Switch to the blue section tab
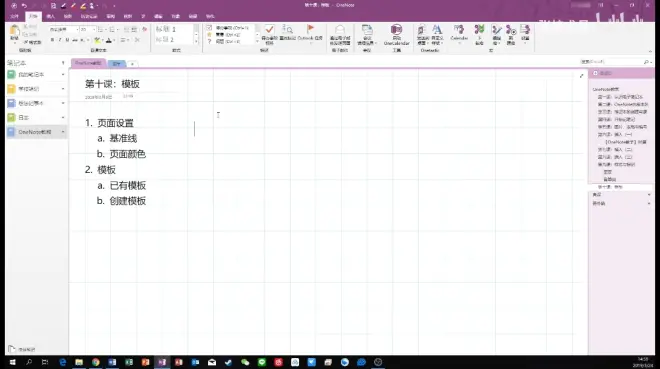The image size is (660, 369). click(x=117, y=64)
